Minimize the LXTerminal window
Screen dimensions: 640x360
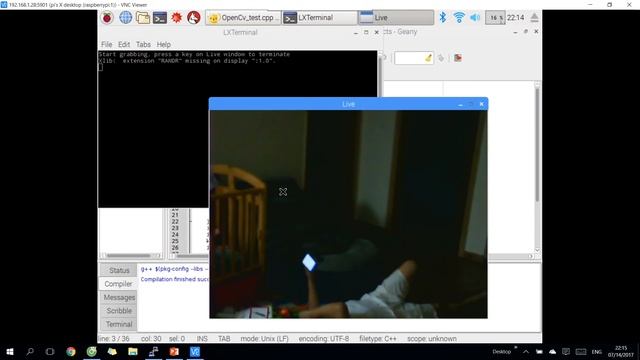(x=356, y=32)
